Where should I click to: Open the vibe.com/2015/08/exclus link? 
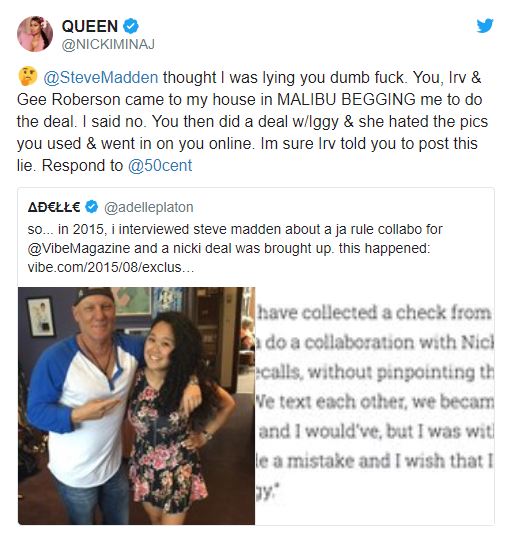(111, 268)
